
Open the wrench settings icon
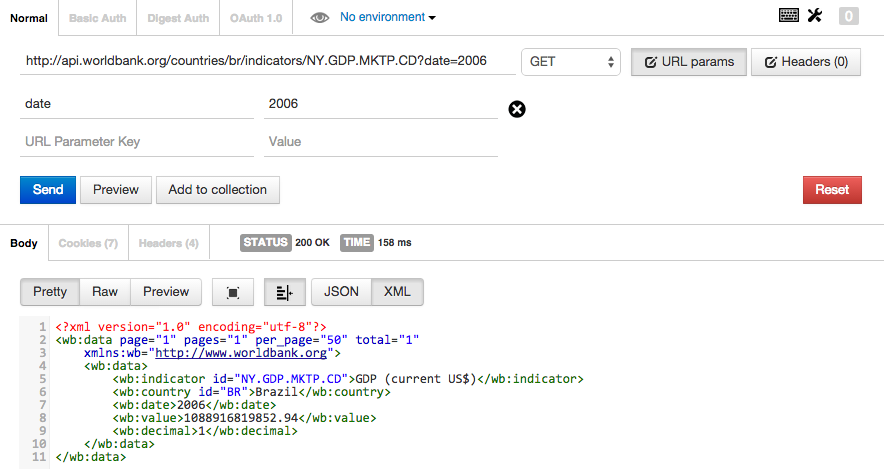coord(815,15)
